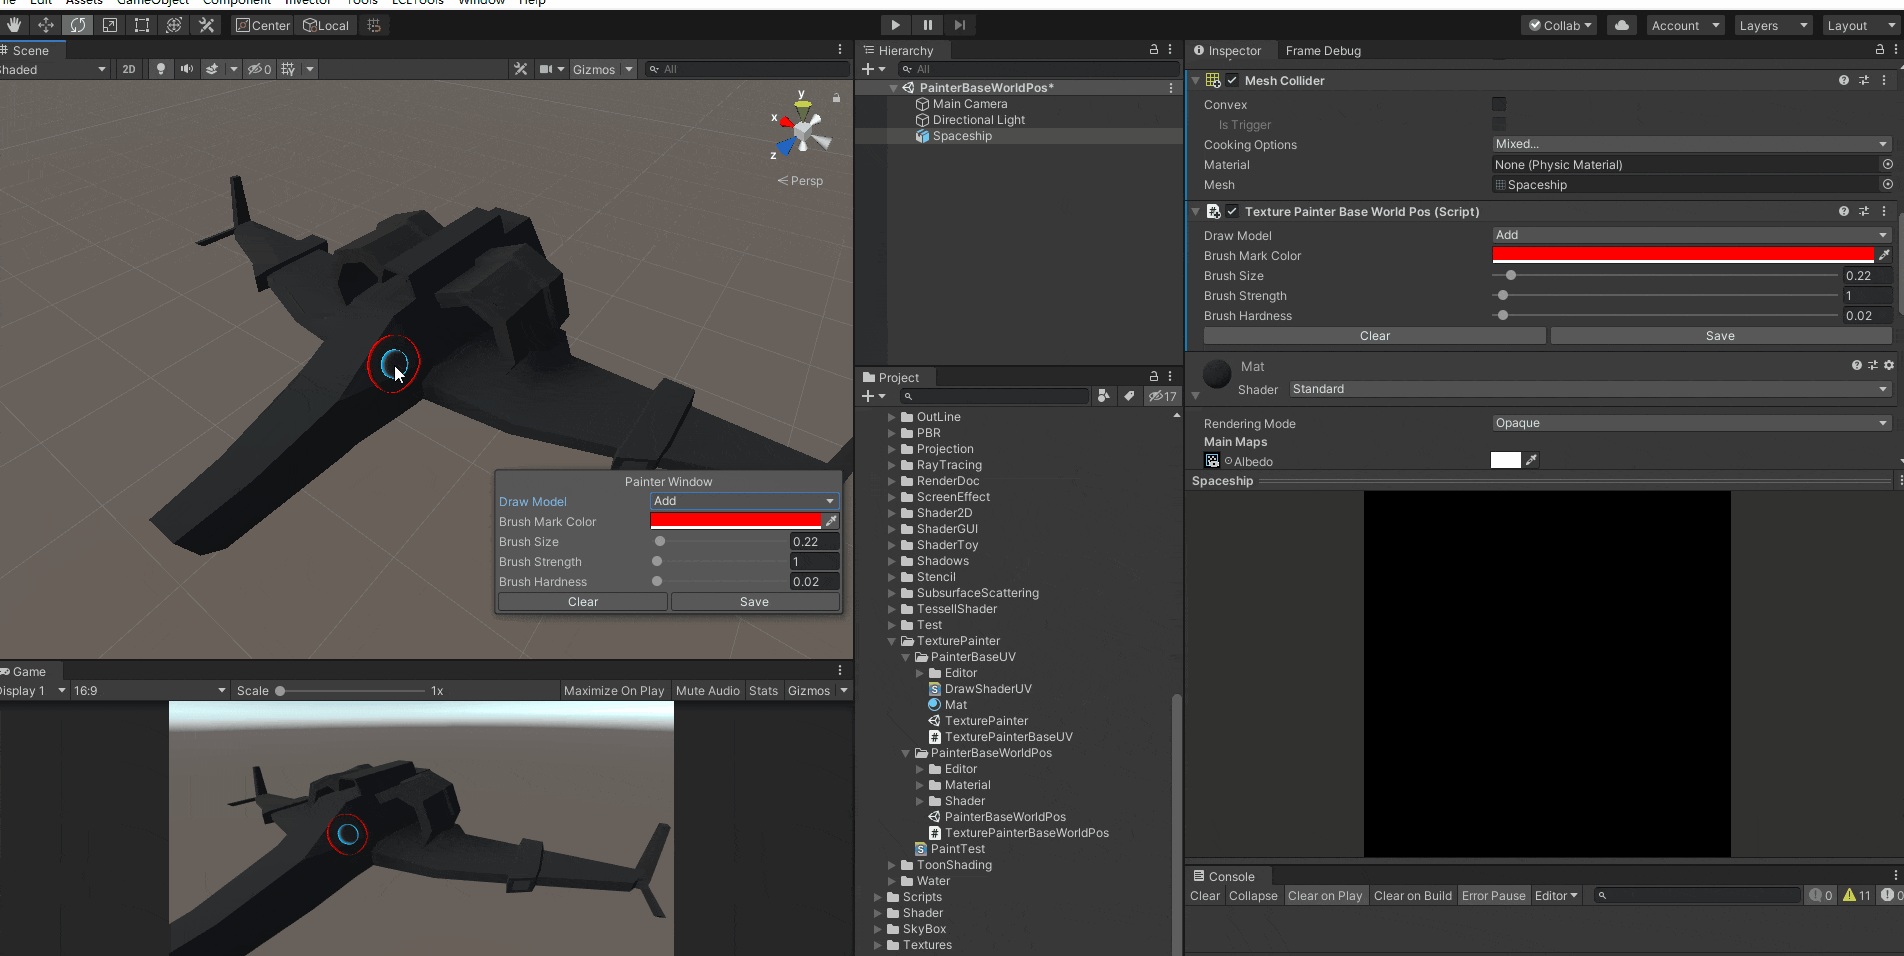This screenshot has width=1904, height=956.
Task: Select the Scale tool
Action: 110,25
